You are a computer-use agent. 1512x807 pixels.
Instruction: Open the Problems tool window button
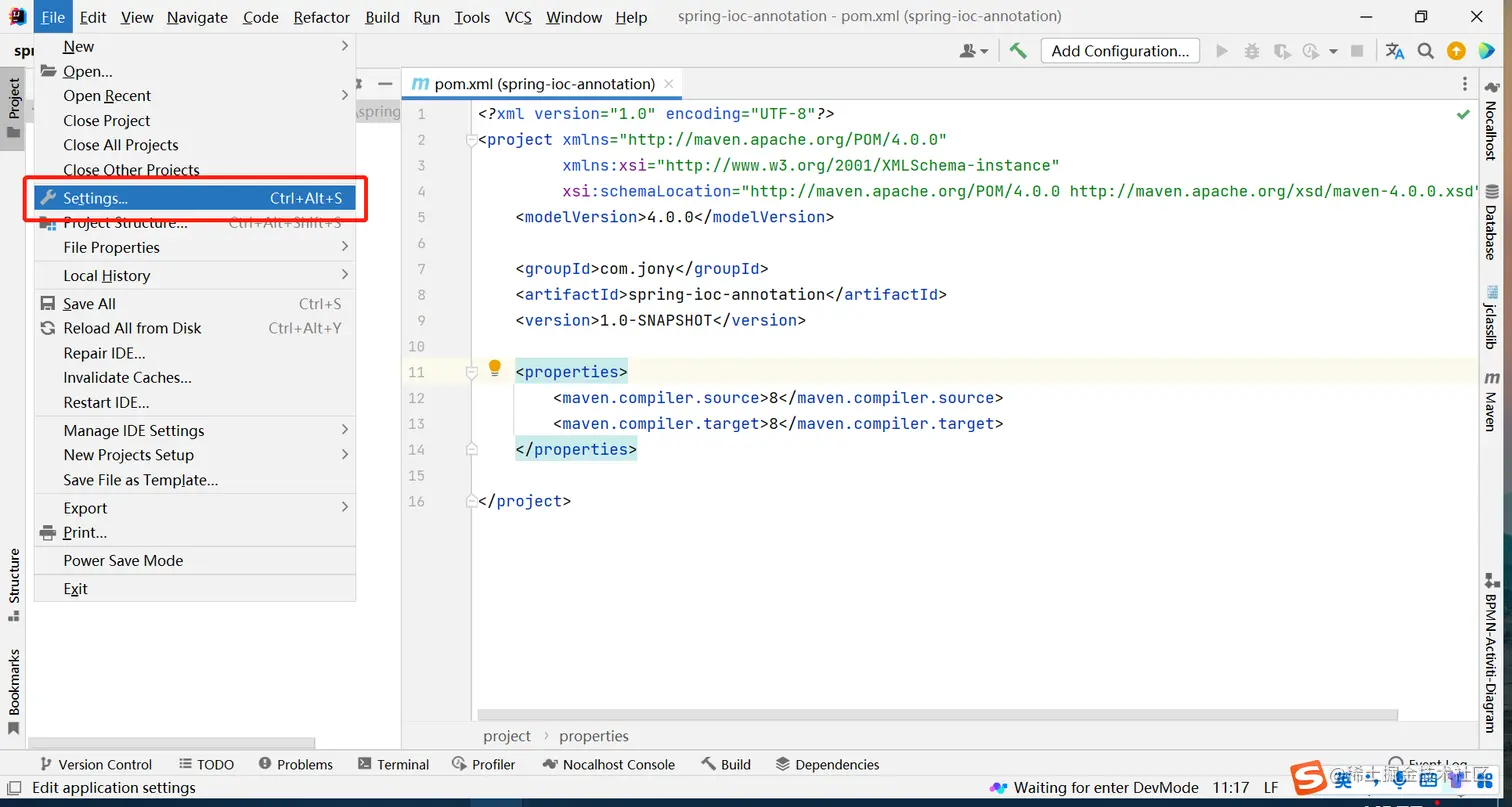click(295, 765)
